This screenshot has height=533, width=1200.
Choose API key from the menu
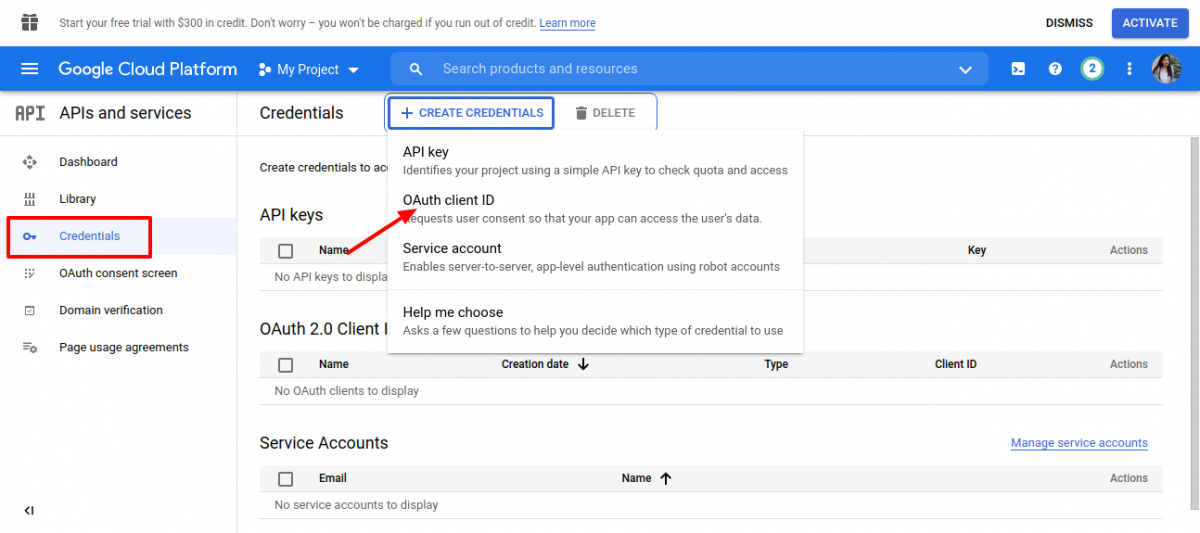[595, 160]
